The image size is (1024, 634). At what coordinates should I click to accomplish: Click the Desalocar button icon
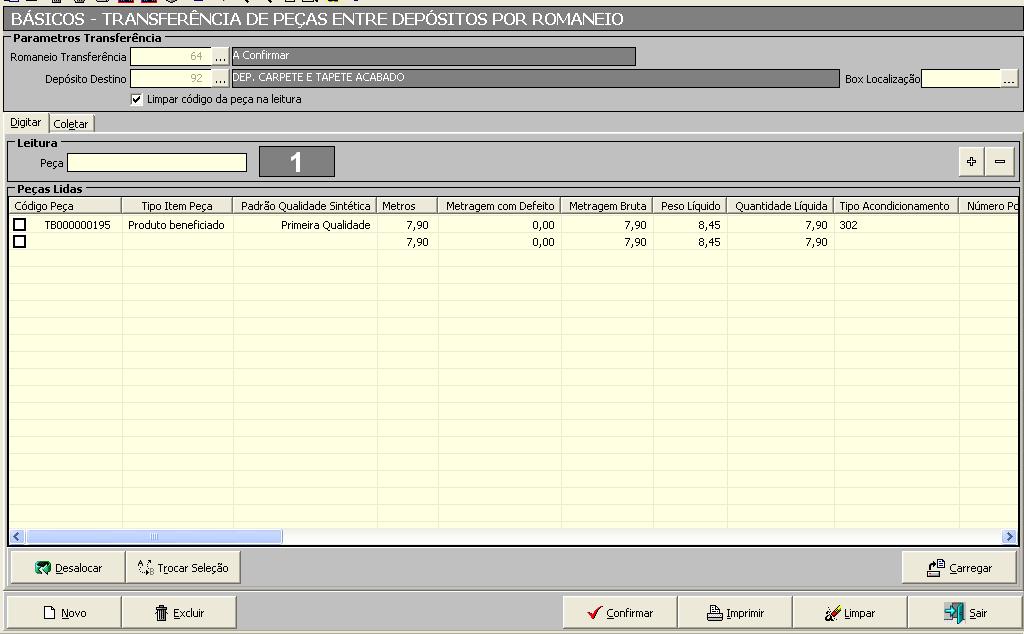point(43,568)
